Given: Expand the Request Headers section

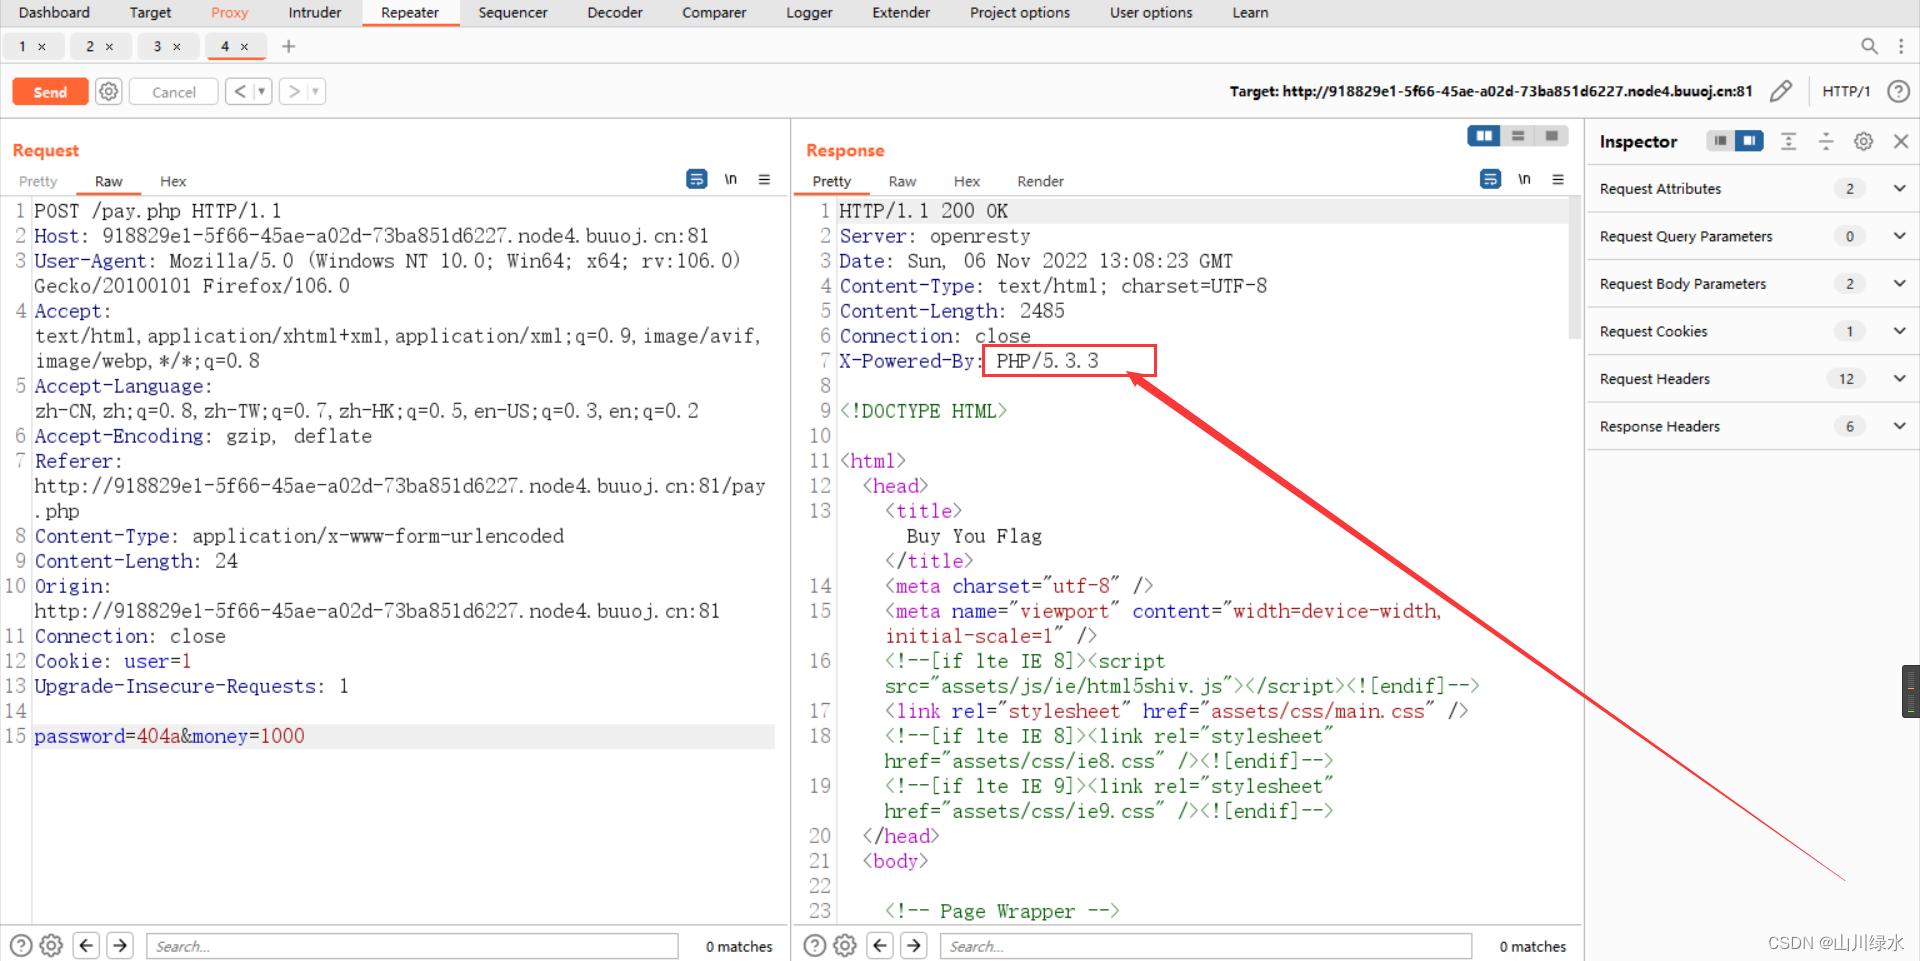Looking at the screenshot, I should coord(1899,379).
